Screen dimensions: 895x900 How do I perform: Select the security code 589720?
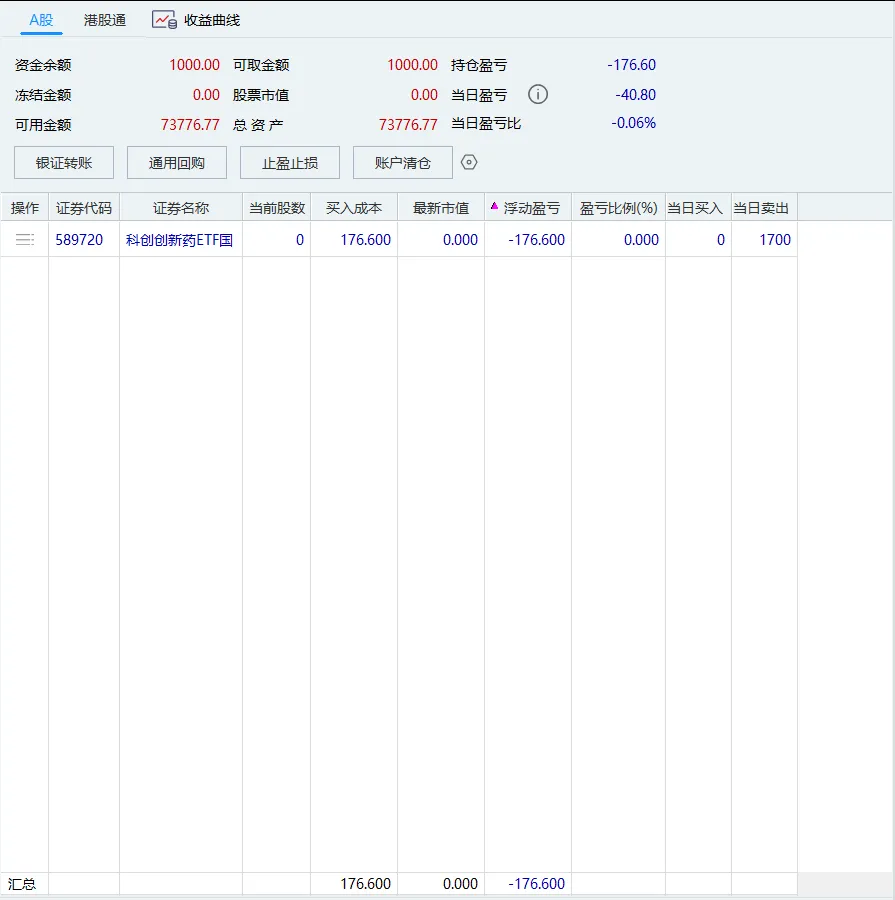click(x=79, y=240)
